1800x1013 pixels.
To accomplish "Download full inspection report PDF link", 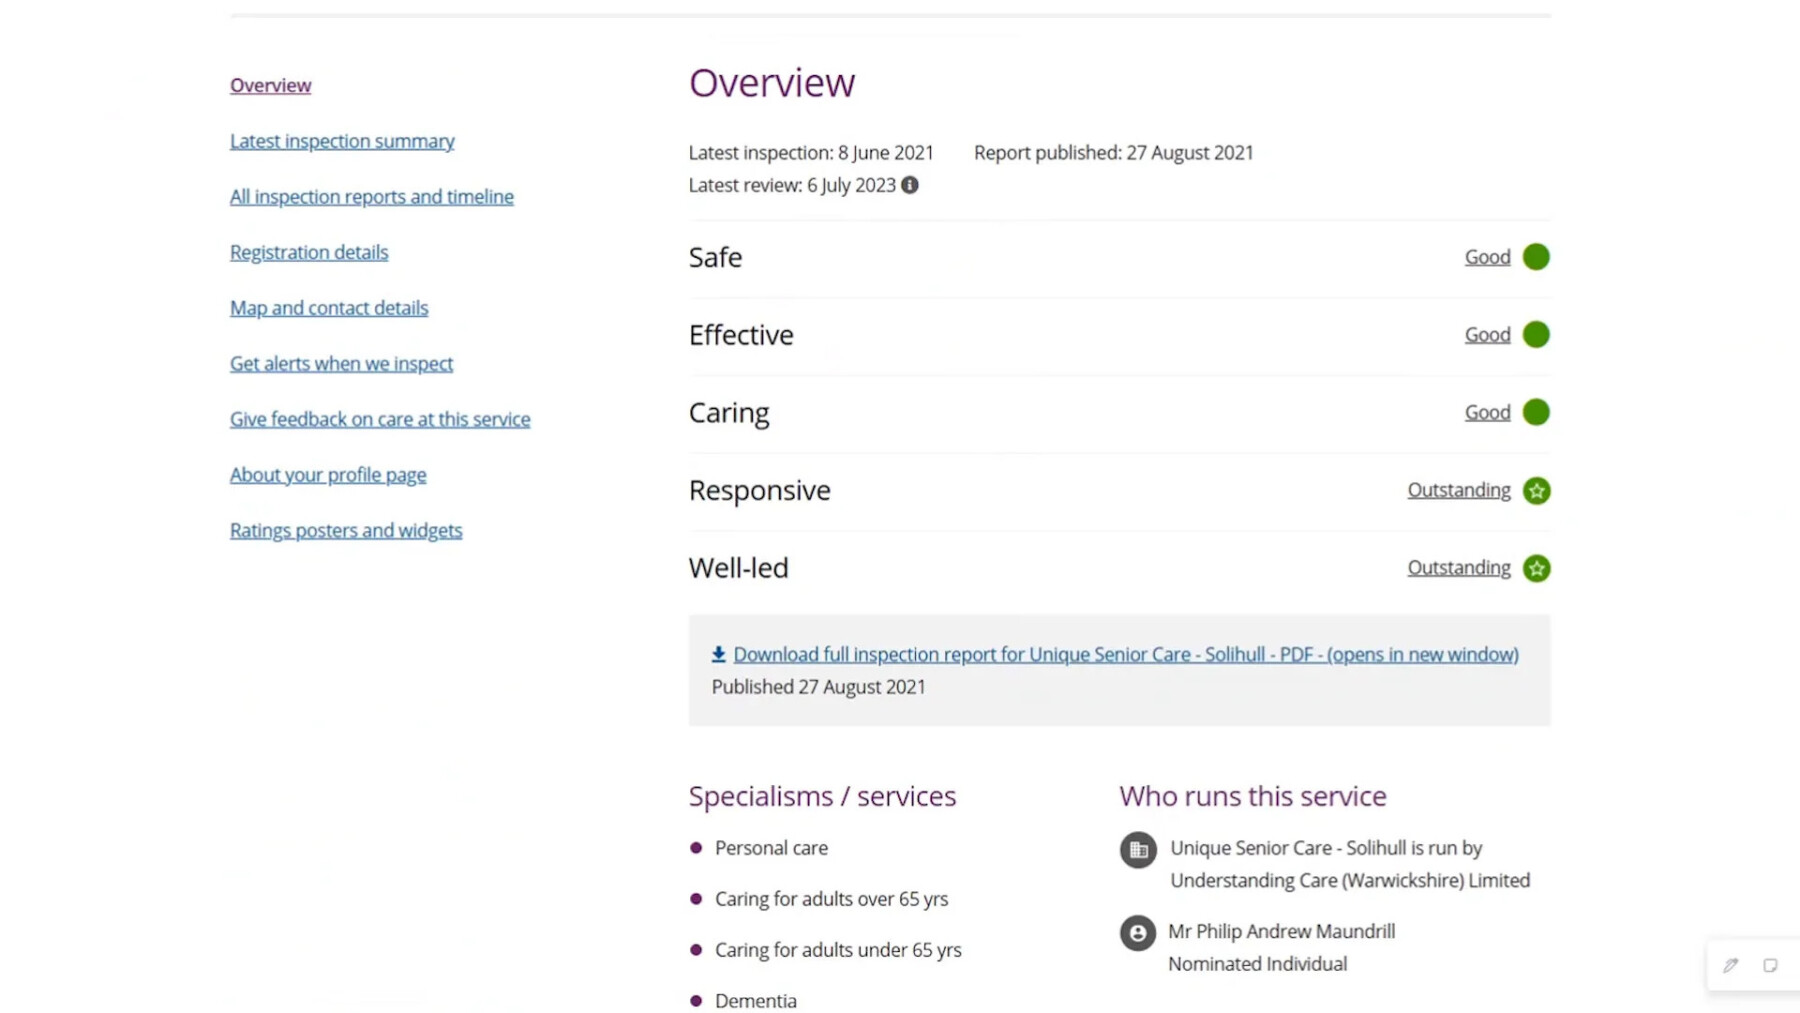I will [1126, 654].
